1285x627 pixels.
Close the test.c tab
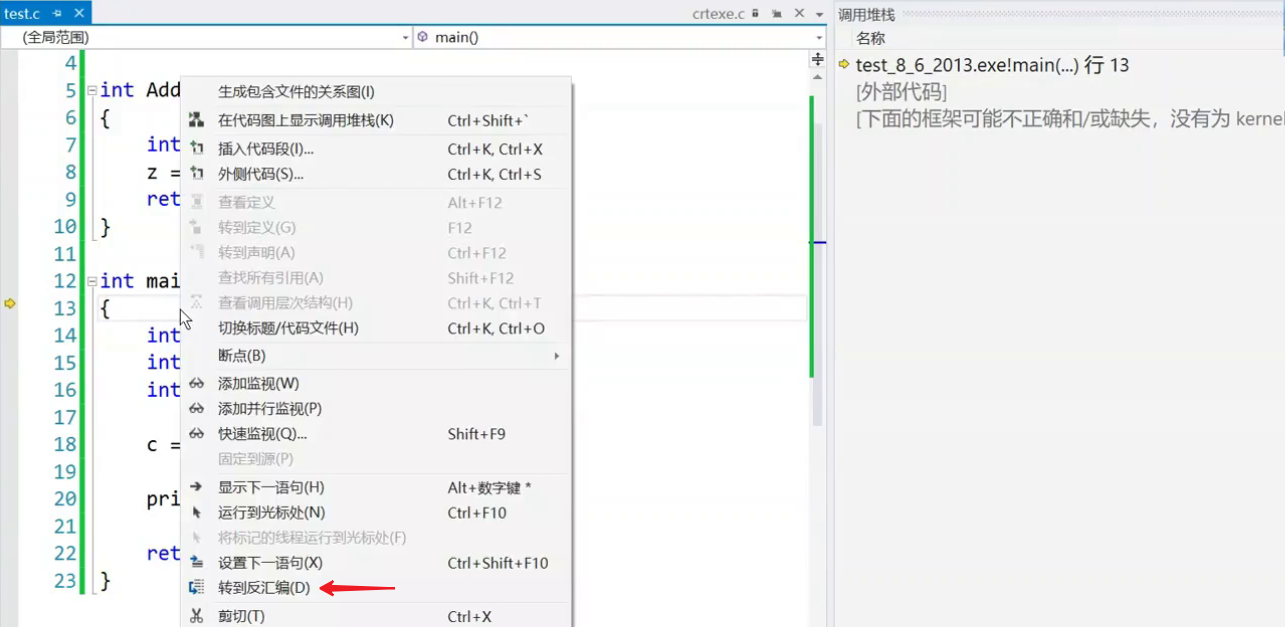pos(78,13)
